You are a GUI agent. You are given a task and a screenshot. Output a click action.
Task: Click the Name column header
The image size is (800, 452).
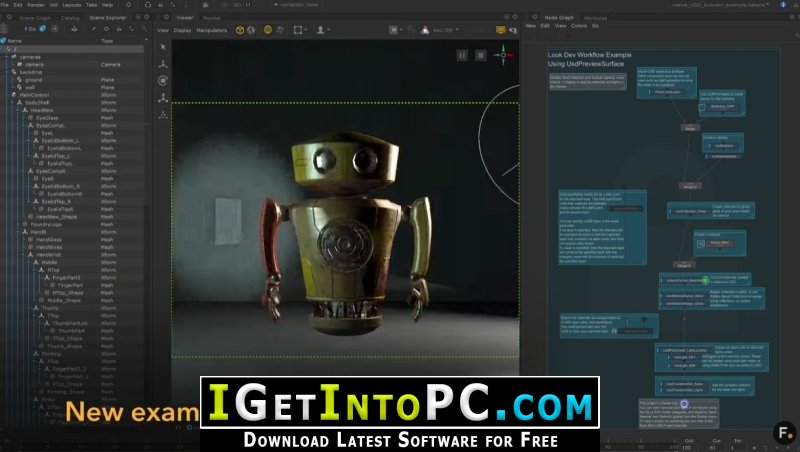point(14,41)
